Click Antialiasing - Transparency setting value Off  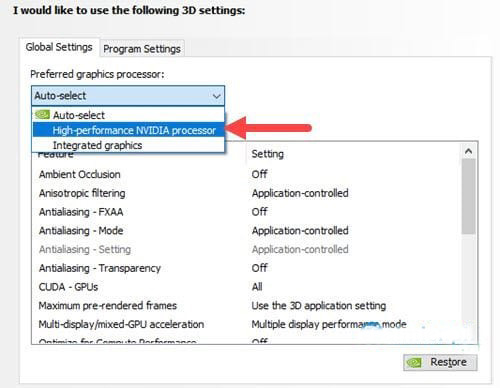click(259, 268)
